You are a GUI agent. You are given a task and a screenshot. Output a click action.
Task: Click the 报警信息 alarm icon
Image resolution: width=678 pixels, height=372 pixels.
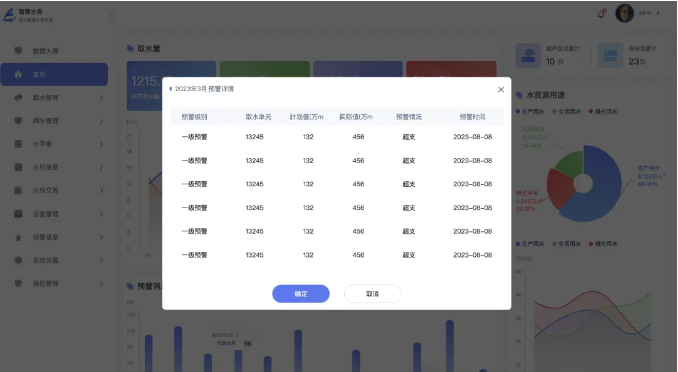pos(18,237)
